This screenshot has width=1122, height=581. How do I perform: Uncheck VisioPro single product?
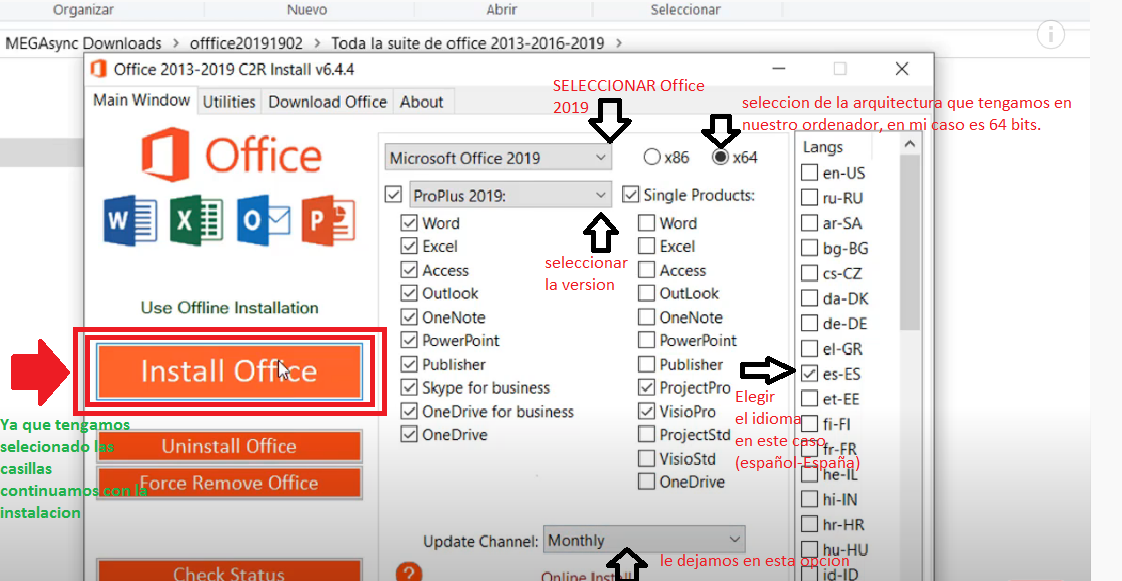646,411
